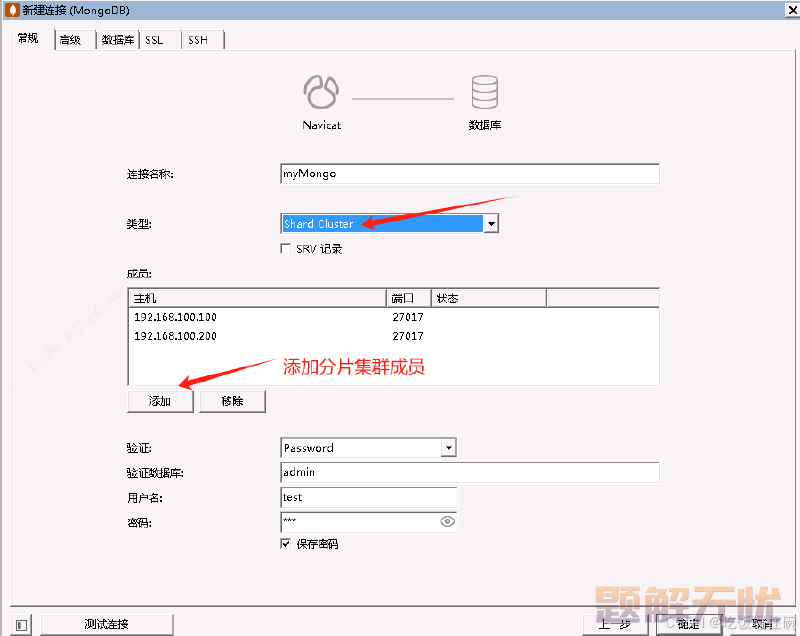Open the 验证 Password dropdown

click(x=448, y=448)
